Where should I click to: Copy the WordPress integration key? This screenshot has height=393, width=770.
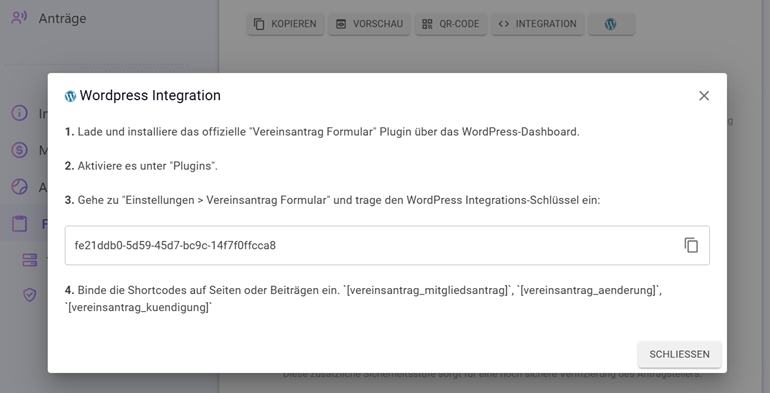[691, 245]
